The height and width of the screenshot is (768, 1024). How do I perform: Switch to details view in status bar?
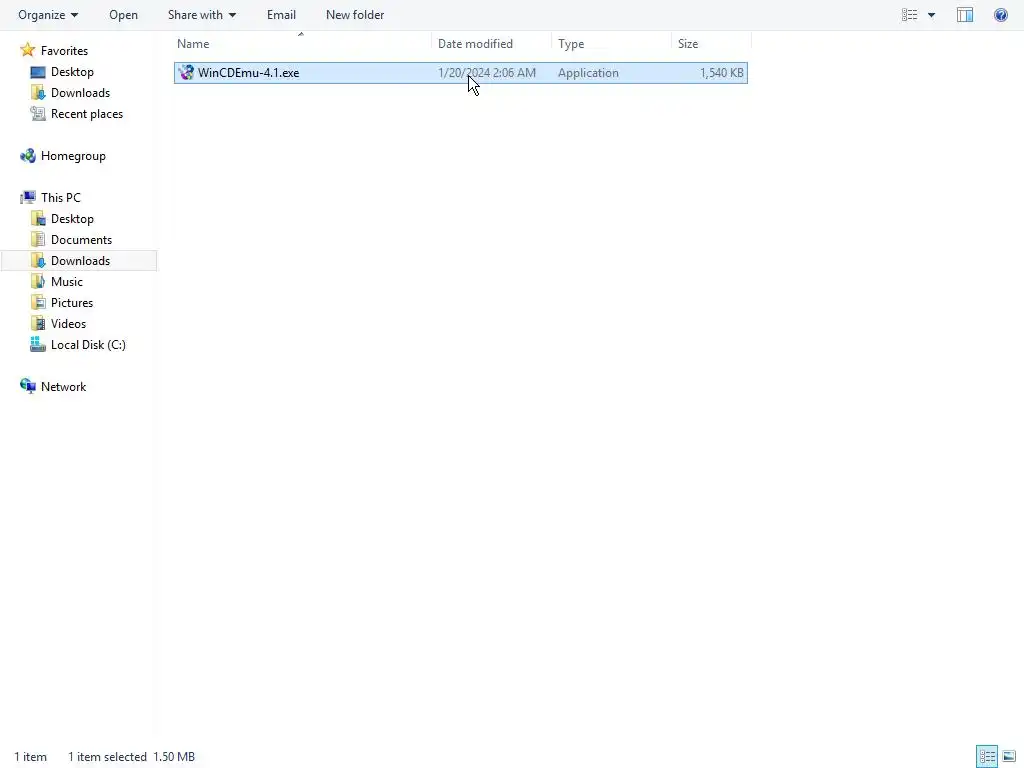[x=987, y=756]
